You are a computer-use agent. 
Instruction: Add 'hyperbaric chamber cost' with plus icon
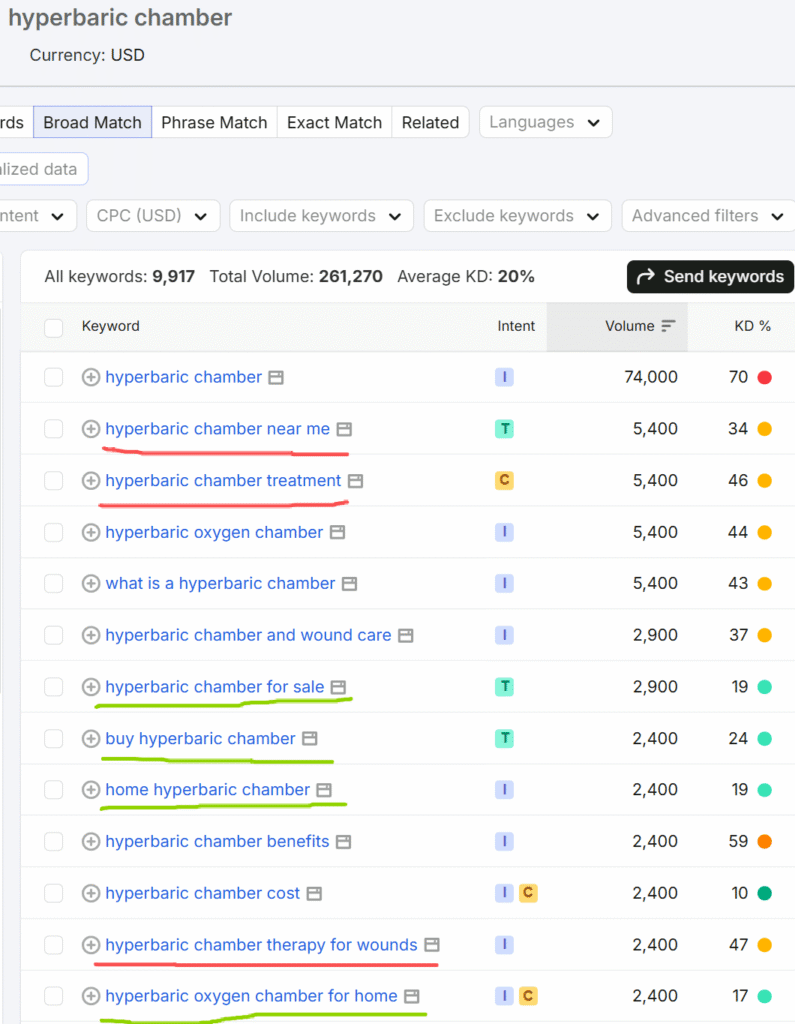pyautogui.click(x=91, y=893)
